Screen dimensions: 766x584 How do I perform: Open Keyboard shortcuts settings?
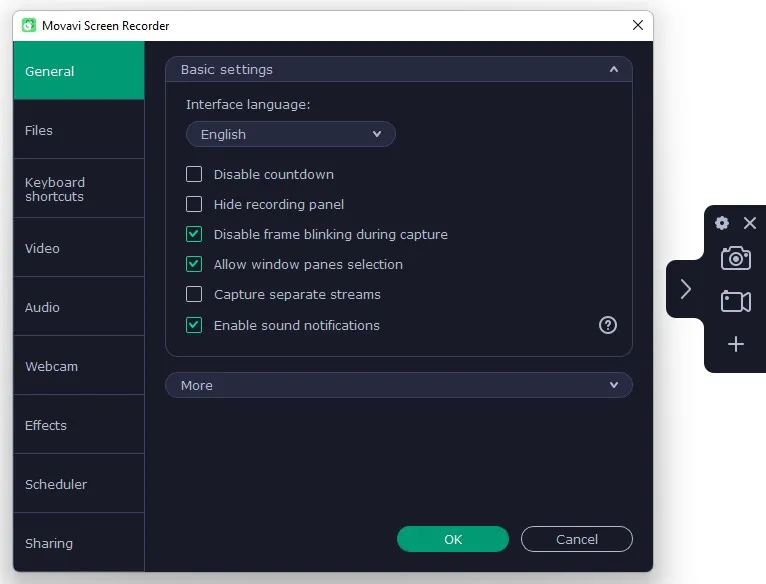[x=79, y=189]
